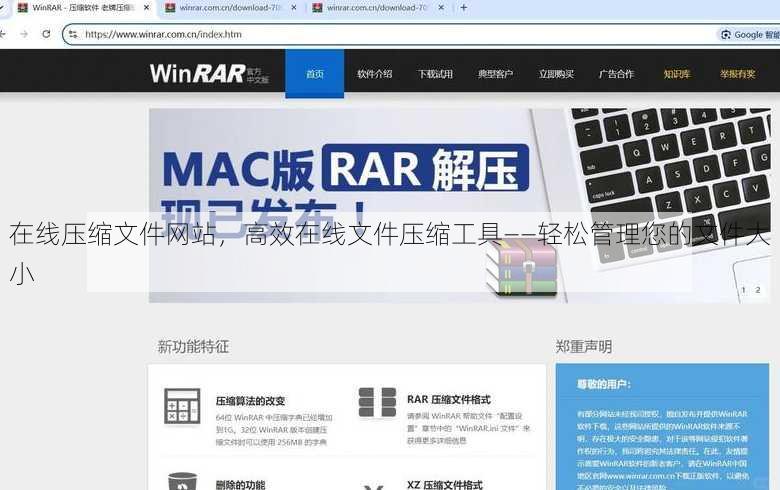780x490 pixels.
Task: Click the archive blocks icon beside RAR 压缩文件格式
Action: point(377,402)
